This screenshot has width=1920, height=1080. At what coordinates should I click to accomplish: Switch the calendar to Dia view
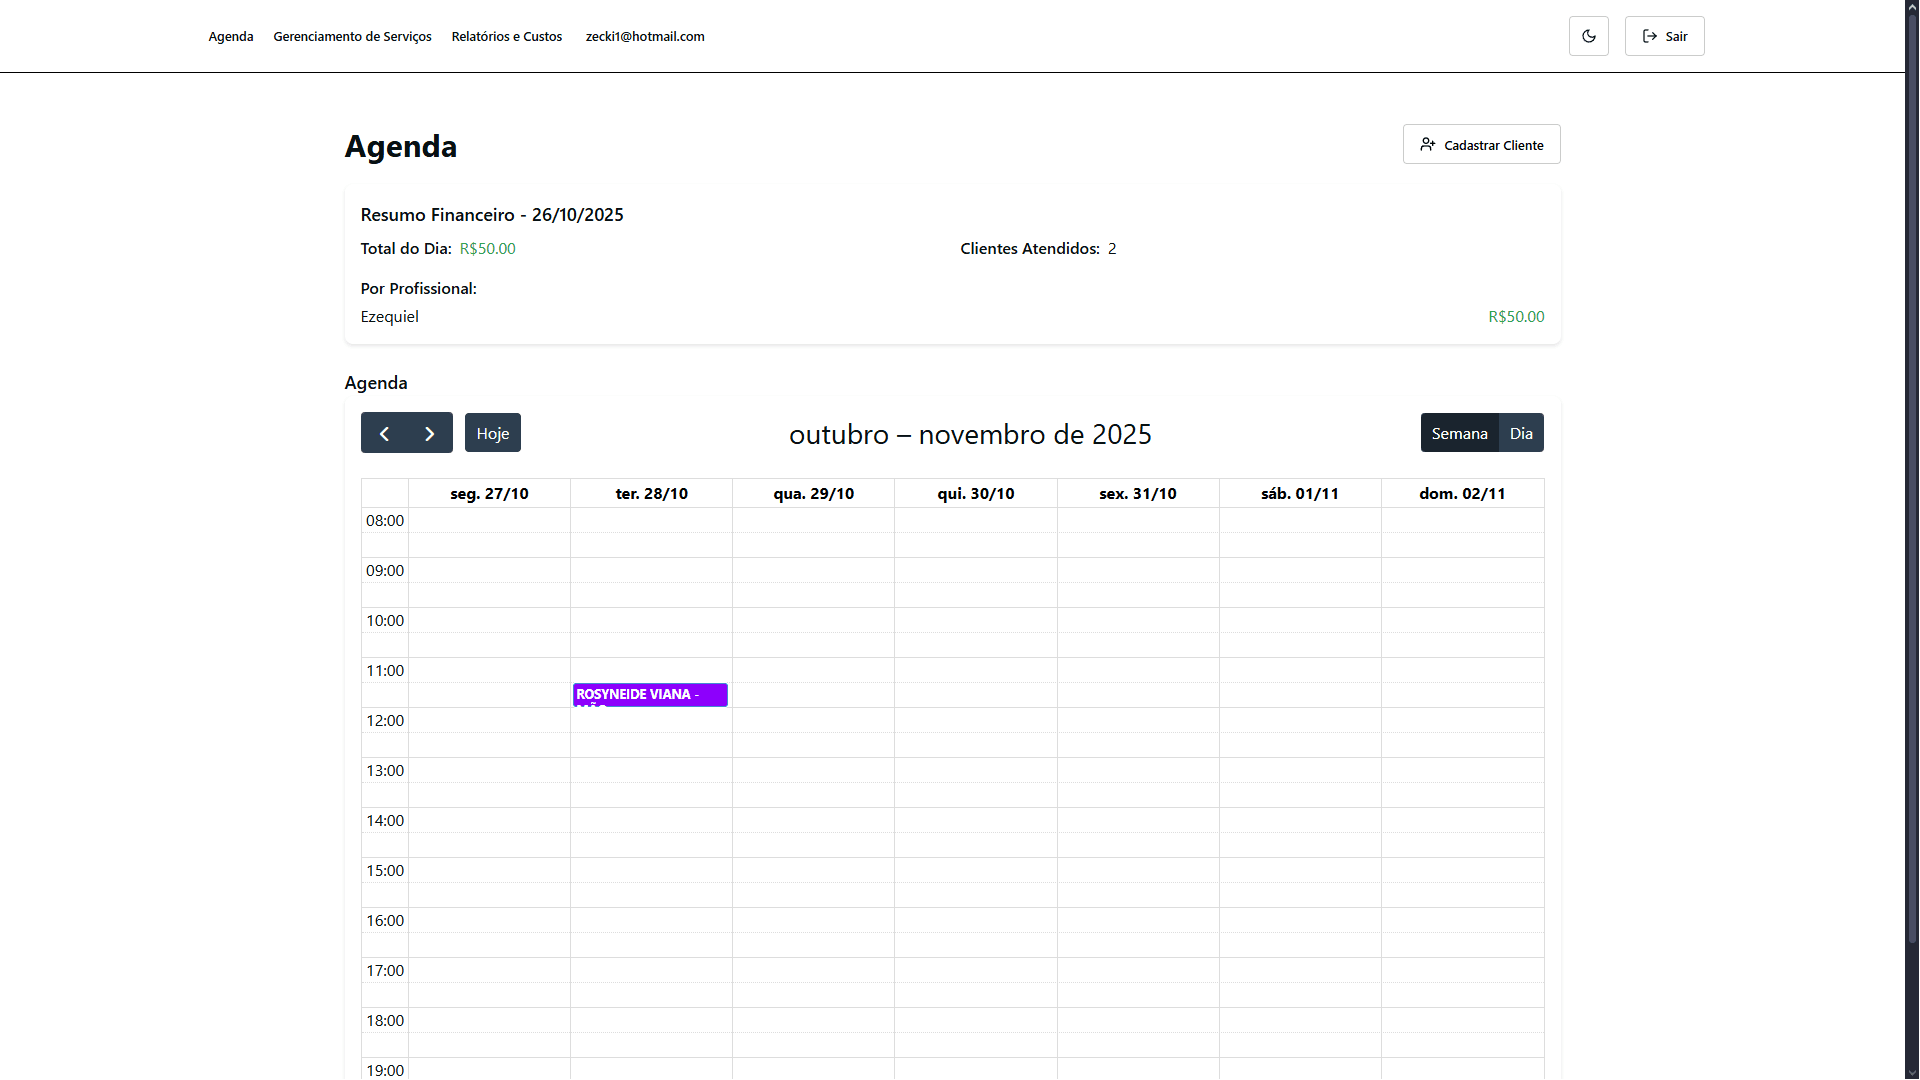1521,433
